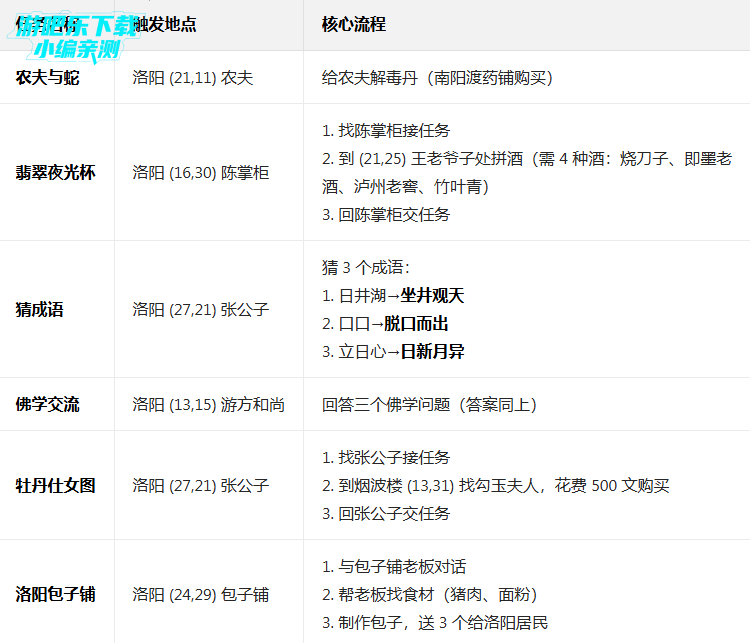This screenshot has height=643, width=750.
Task: Select the 核心流程 column header
Action: point(354,24)
